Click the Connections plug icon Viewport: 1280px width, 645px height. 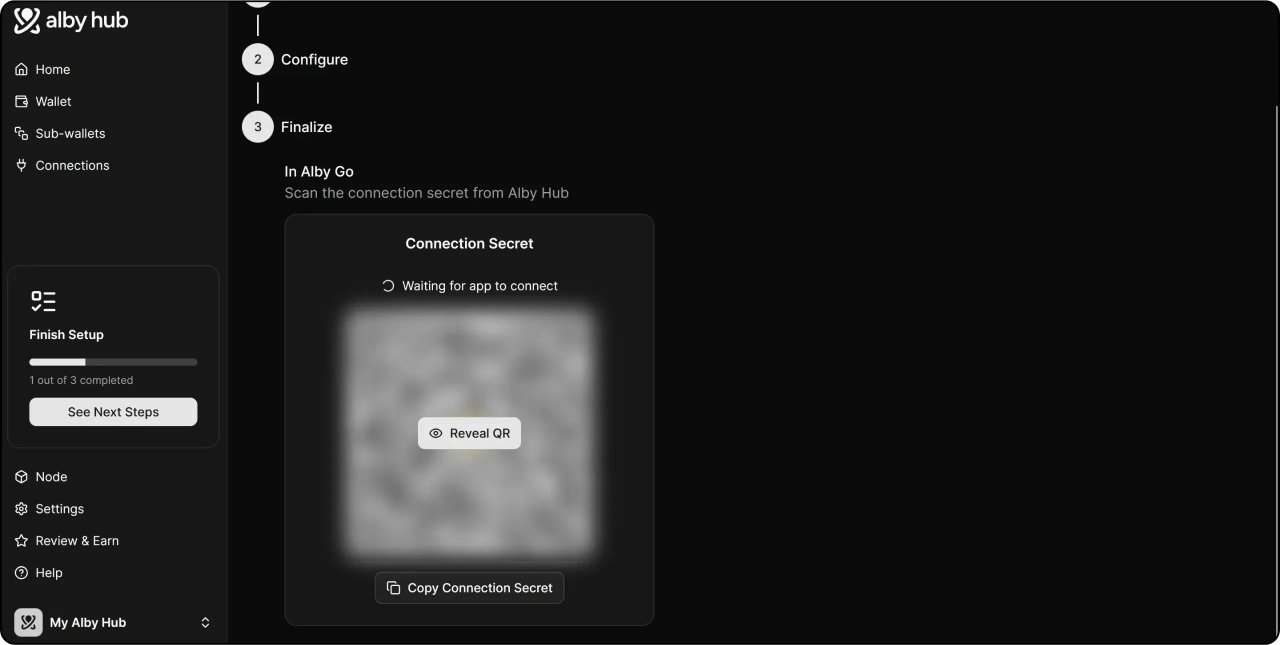point(22,166)
